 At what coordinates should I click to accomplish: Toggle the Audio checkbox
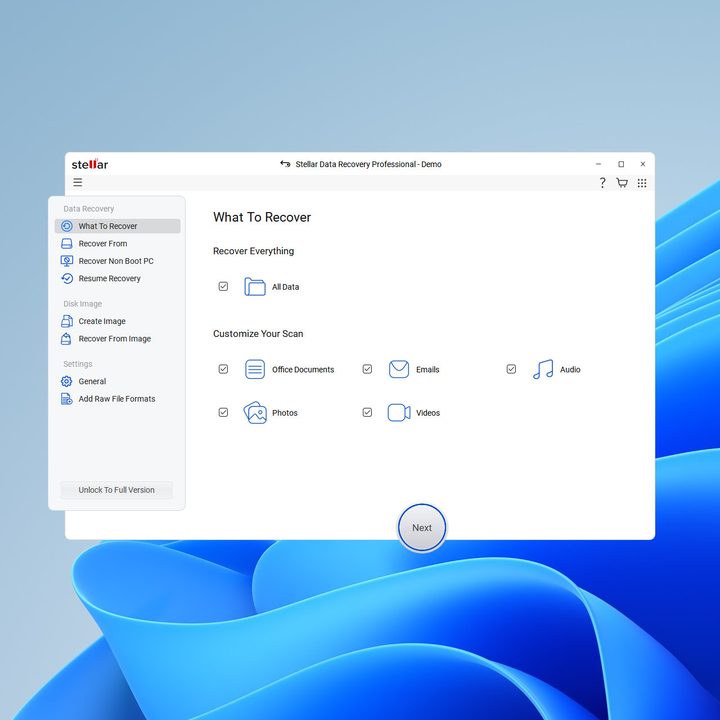point(511,369)
